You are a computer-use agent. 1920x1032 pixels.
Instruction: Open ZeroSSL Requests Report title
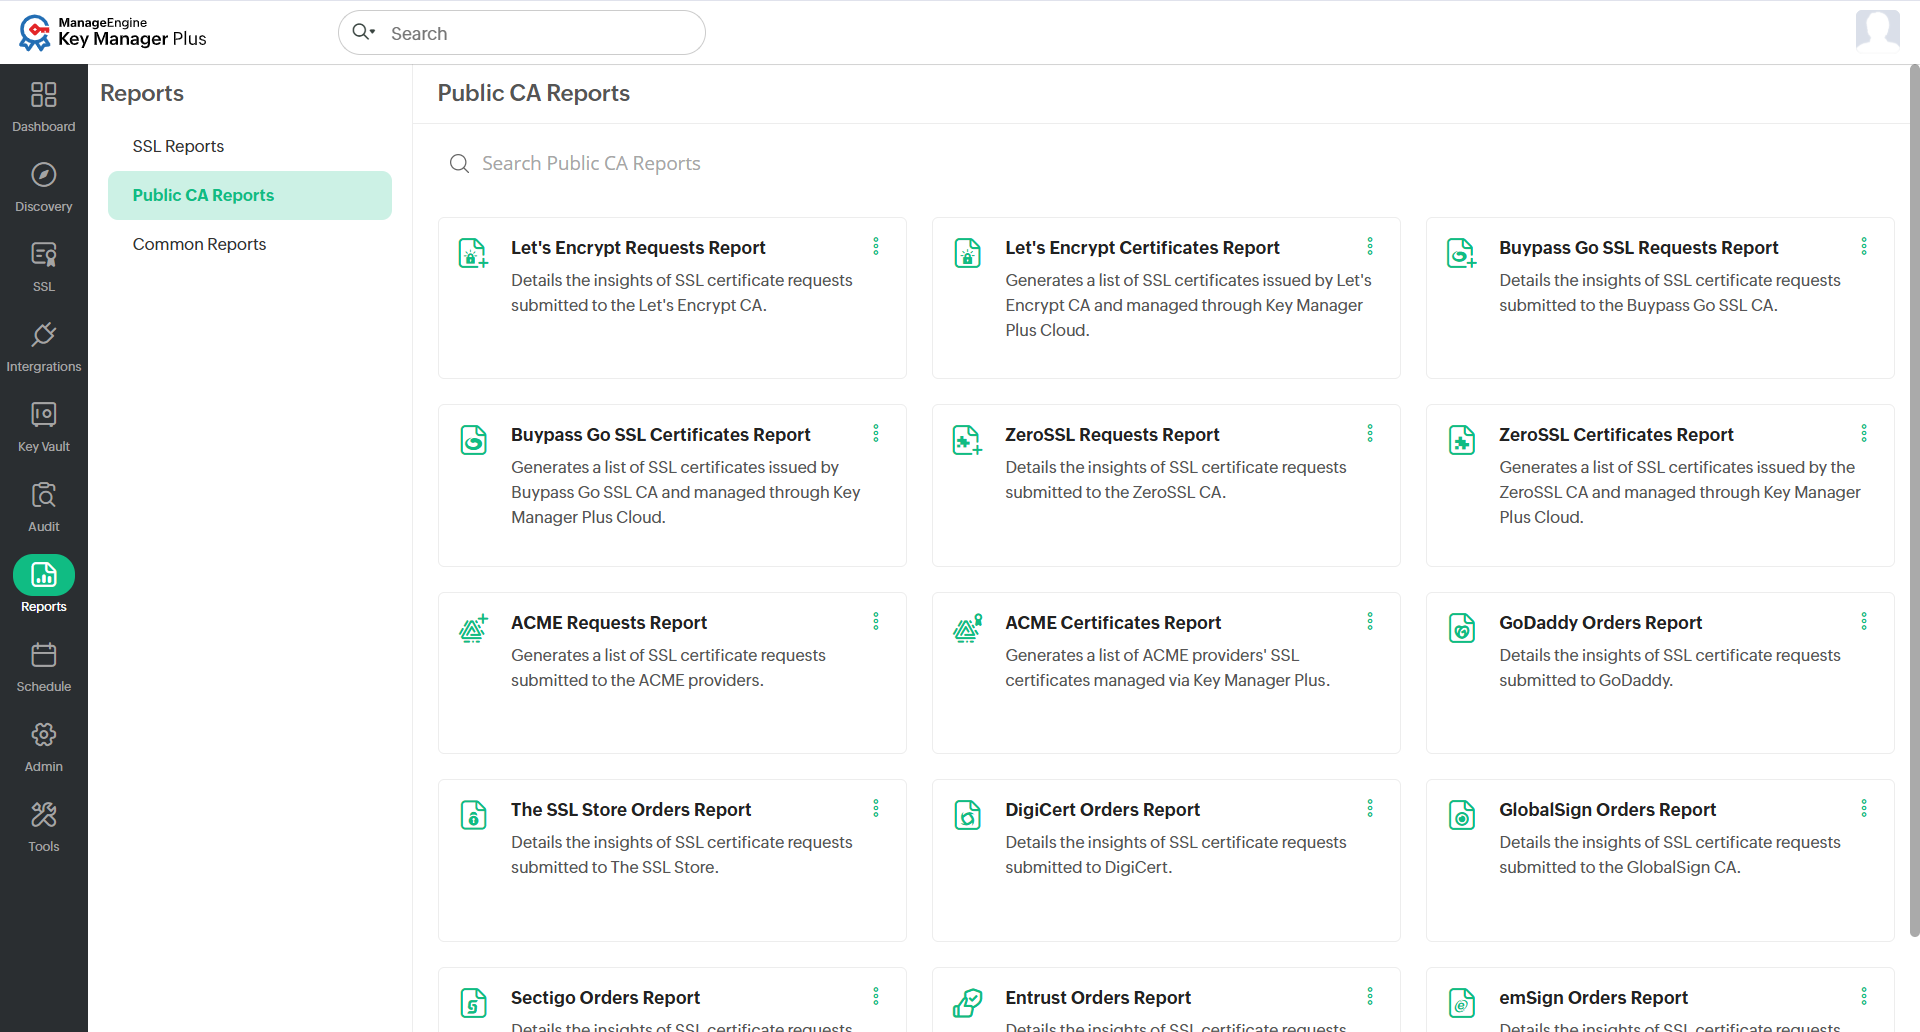1112,434
